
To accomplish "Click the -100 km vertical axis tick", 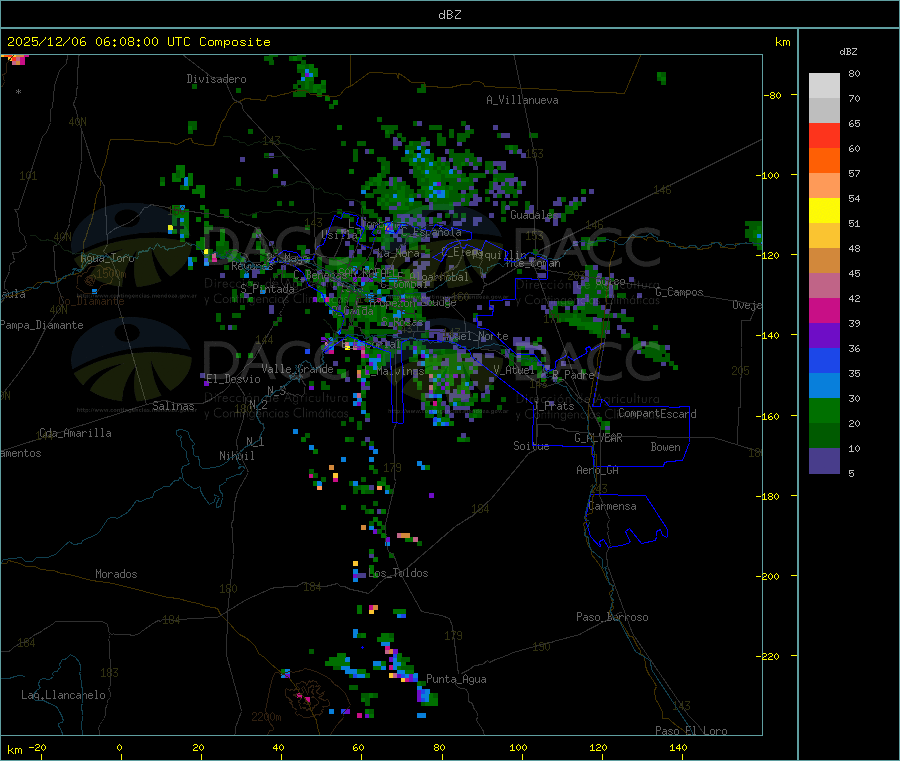I will point(768,175).
